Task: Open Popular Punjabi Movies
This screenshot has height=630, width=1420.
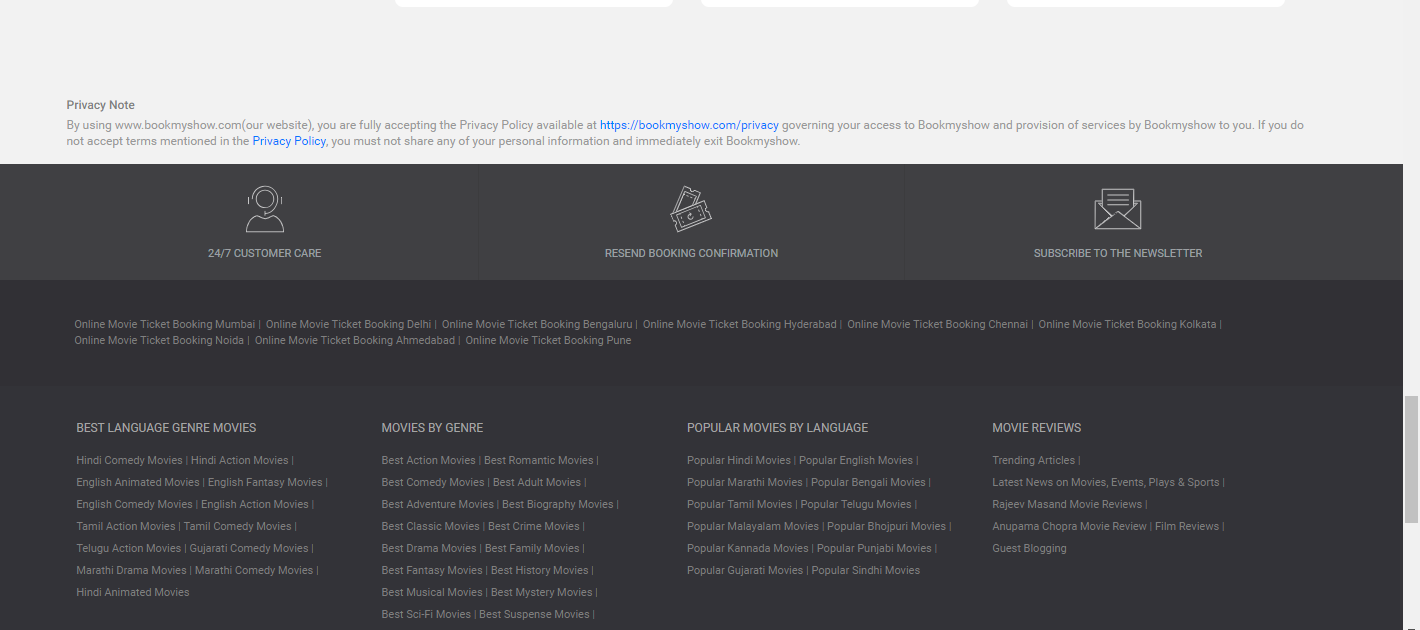Action: (x=875, y=548)
